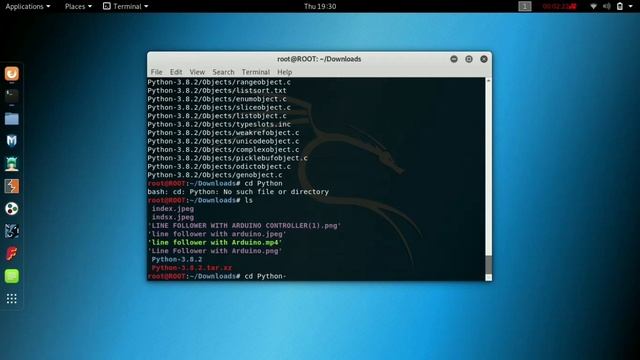The height and width of the screenshot is (360, 640).
Task: Click the 'Python-3.8.2/Objects/rangeobject.c' line
Action: point(219,82)
